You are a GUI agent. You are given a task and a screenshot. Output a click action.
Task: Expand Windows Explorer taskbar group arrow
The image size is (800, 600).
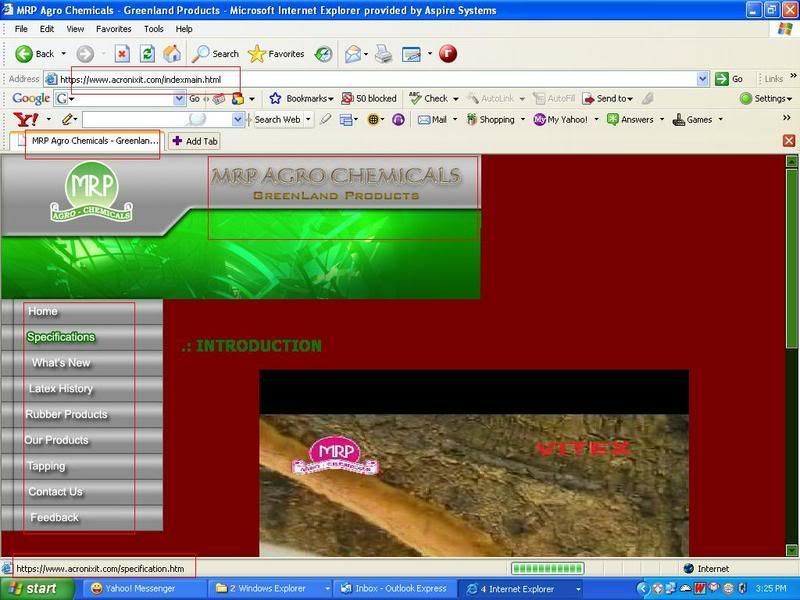point(327,589)
